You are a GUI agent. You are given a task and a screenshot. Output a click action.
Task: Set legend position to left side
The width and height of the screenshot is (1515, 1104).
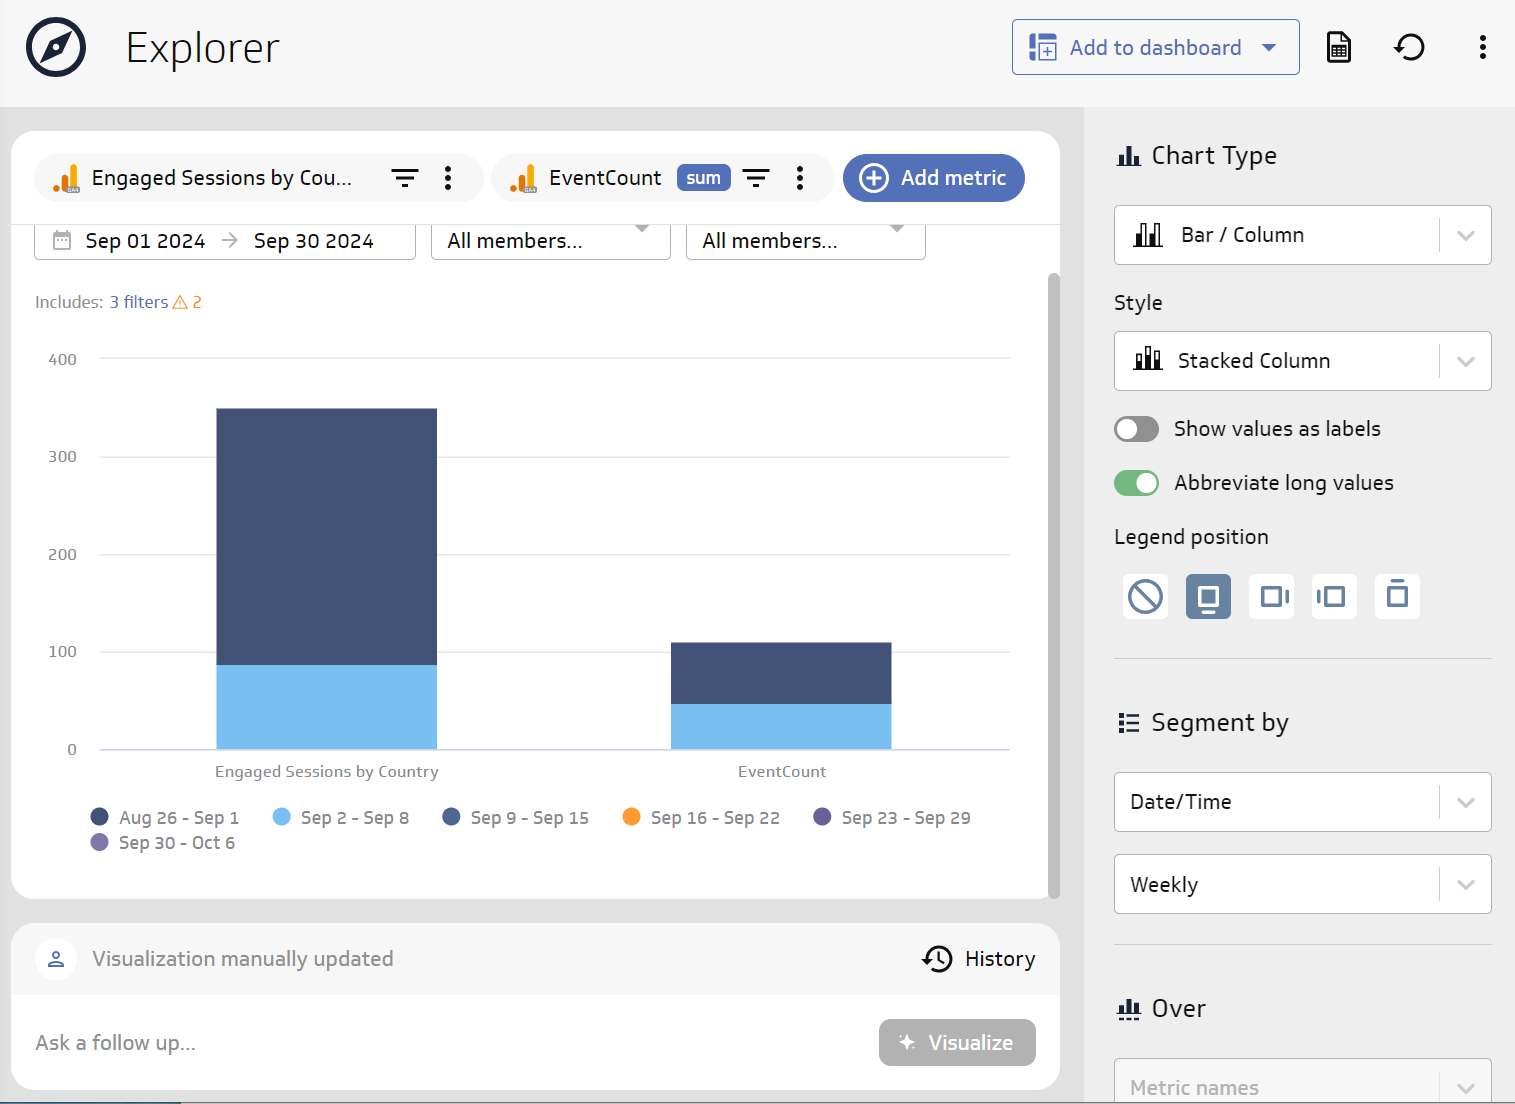tap(1334, 596)
